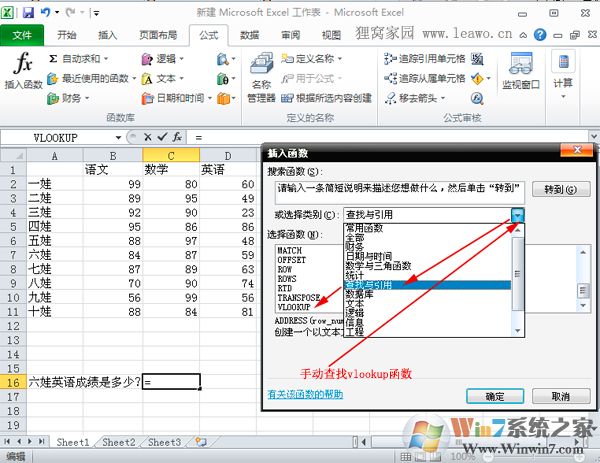Click Trace Dependents (追踪从属单元格)
Viewport: 600px width, 463px height.
pos(424,78)
